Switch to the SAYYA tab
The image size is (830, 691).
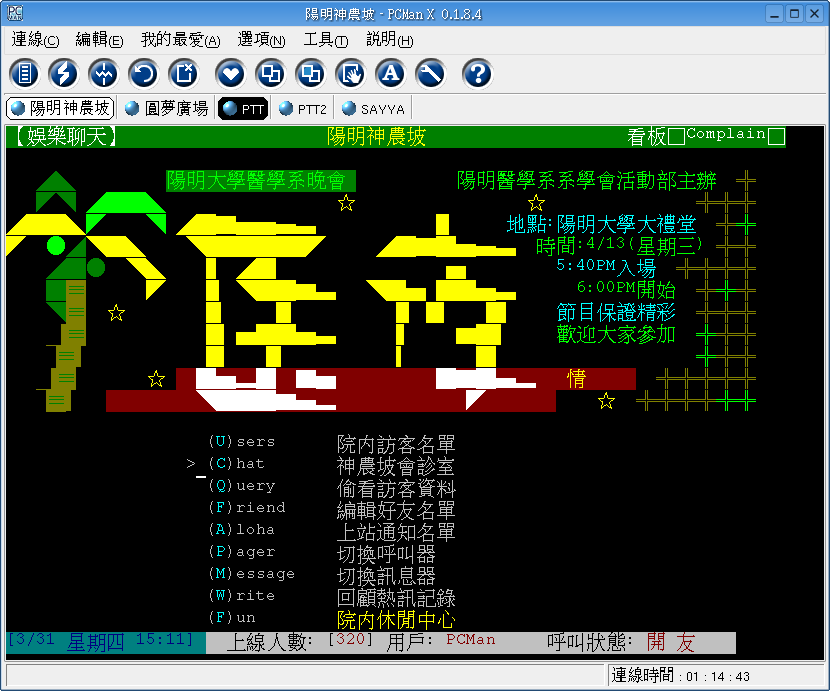coord(373,108)
